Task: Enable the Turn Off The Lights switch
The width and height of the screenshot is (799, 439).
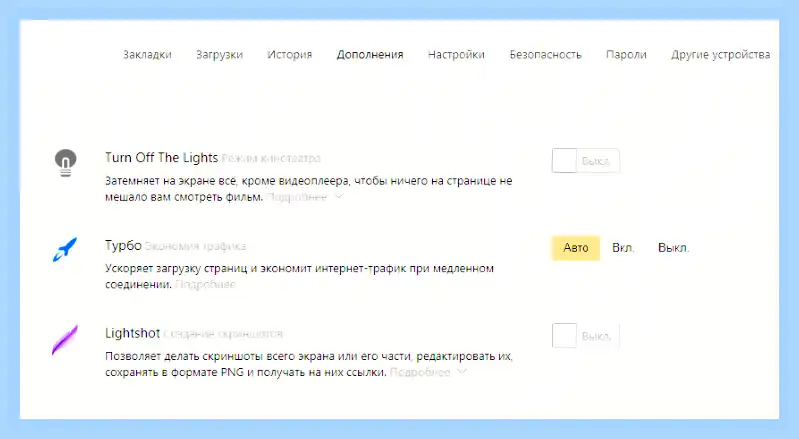Action: point(585,161)
